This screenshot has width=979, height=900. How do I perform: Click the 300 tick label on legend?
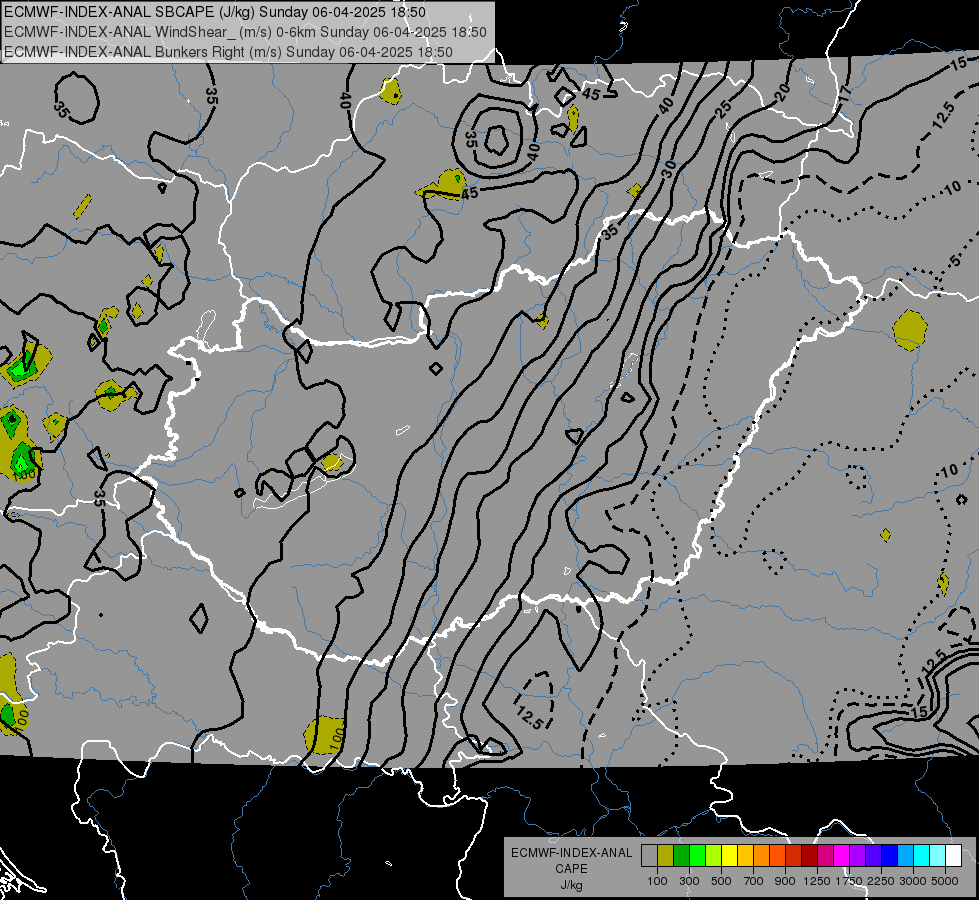(x=689, y=881)
